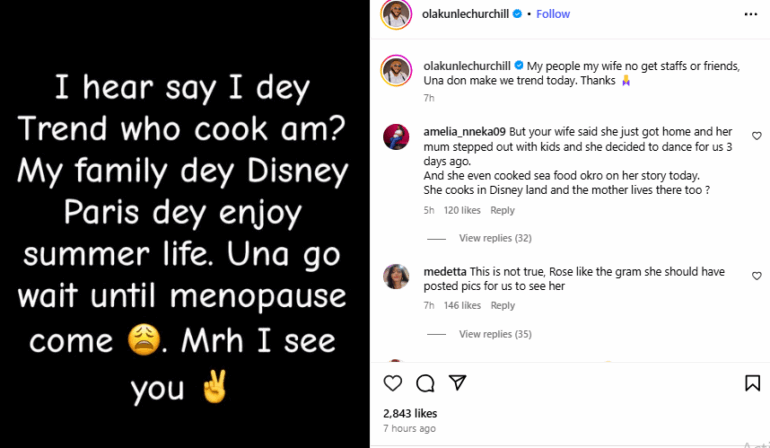Expand View replies (32)
The image size is (770, 448).
pos(494,238)
